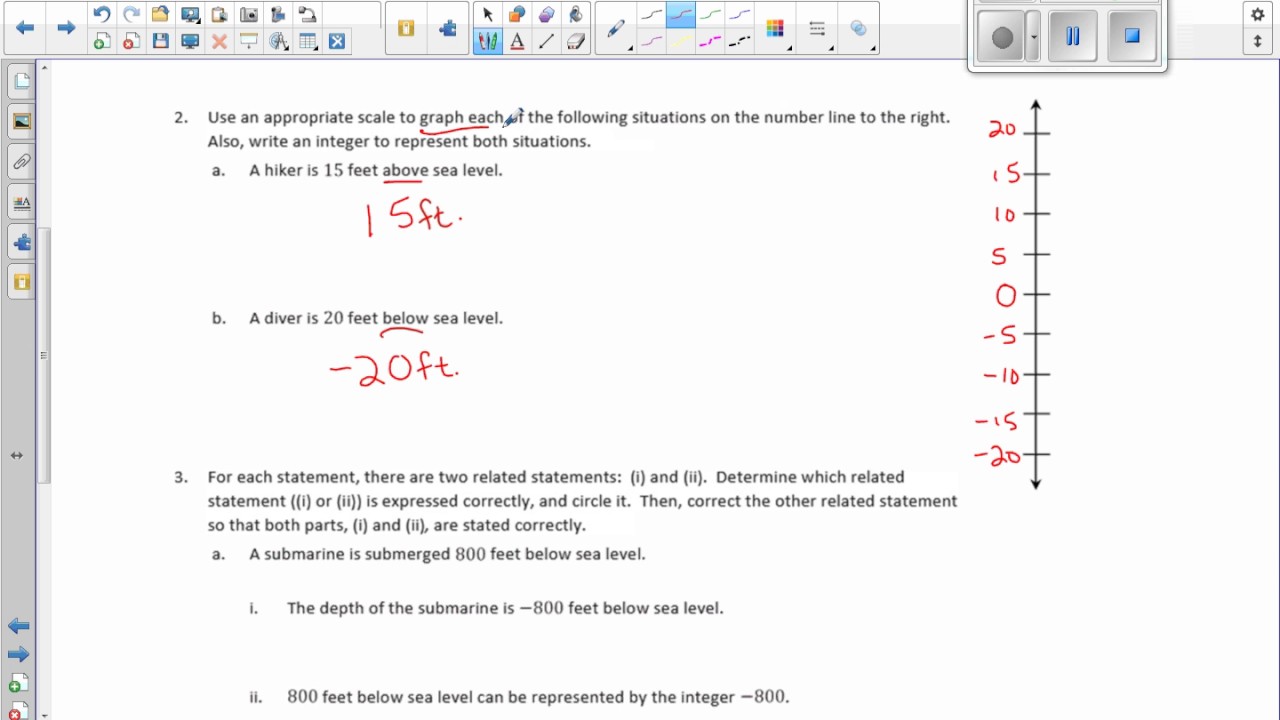Choose the Shapes tool
Viewport: 1280px width, 720px height.
[x=517, y=14]
